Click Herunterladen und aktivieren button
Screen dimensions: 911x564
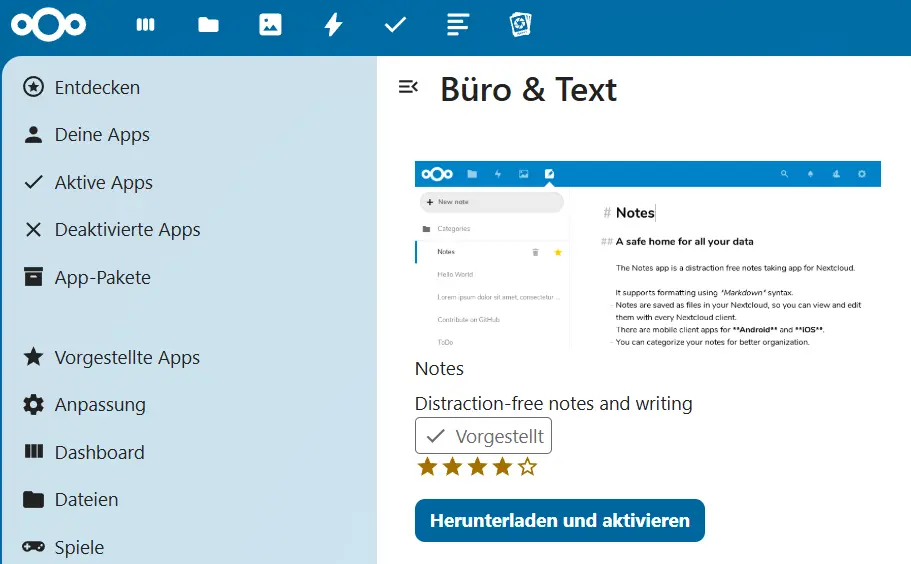tap(559, 520)
